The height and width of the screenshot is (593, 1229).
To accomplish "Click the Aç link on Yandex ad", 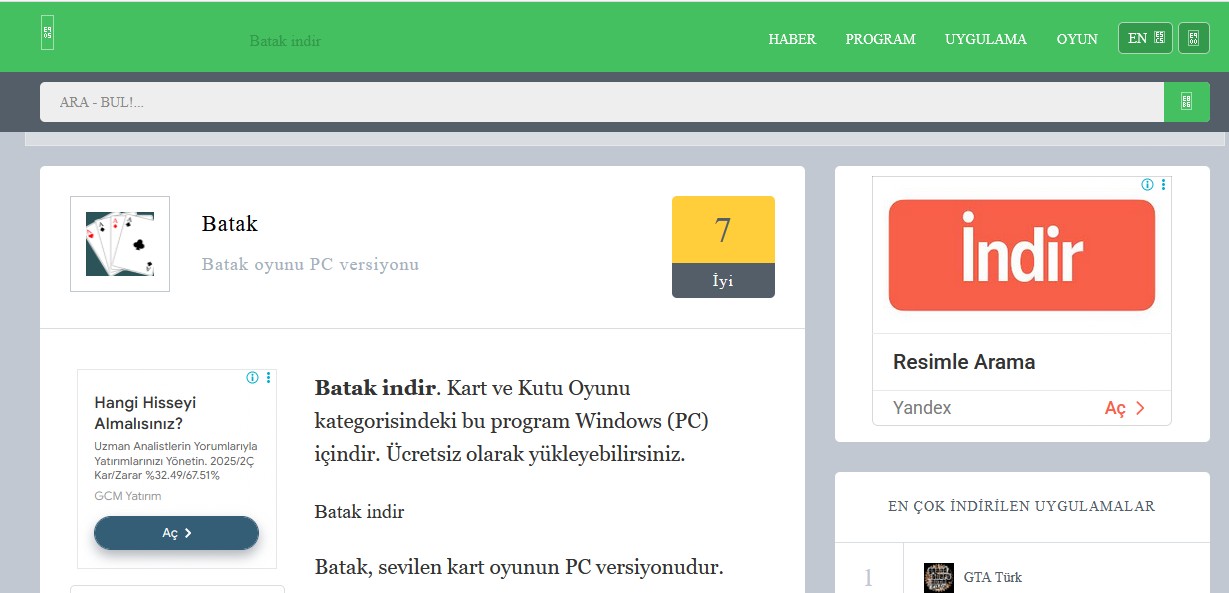I will 1124,408.
